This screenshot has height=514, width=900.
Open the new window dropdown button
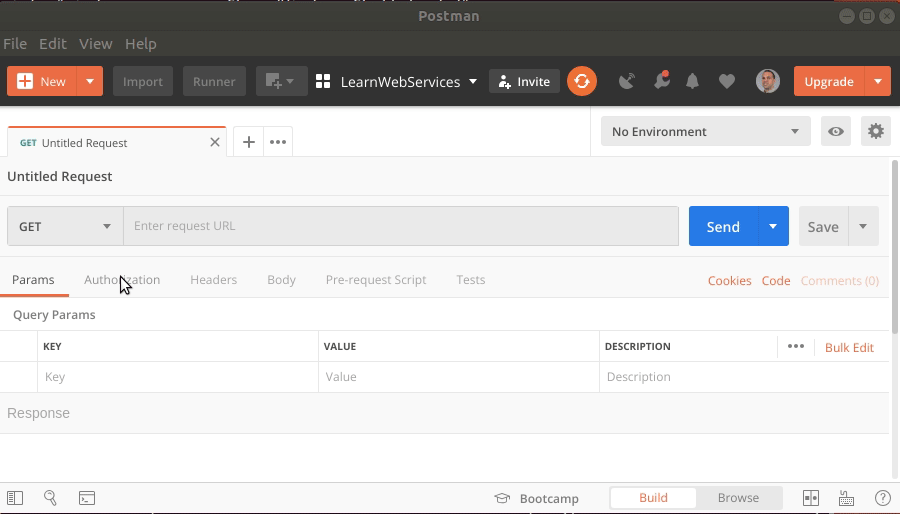(x=281, y=81)
